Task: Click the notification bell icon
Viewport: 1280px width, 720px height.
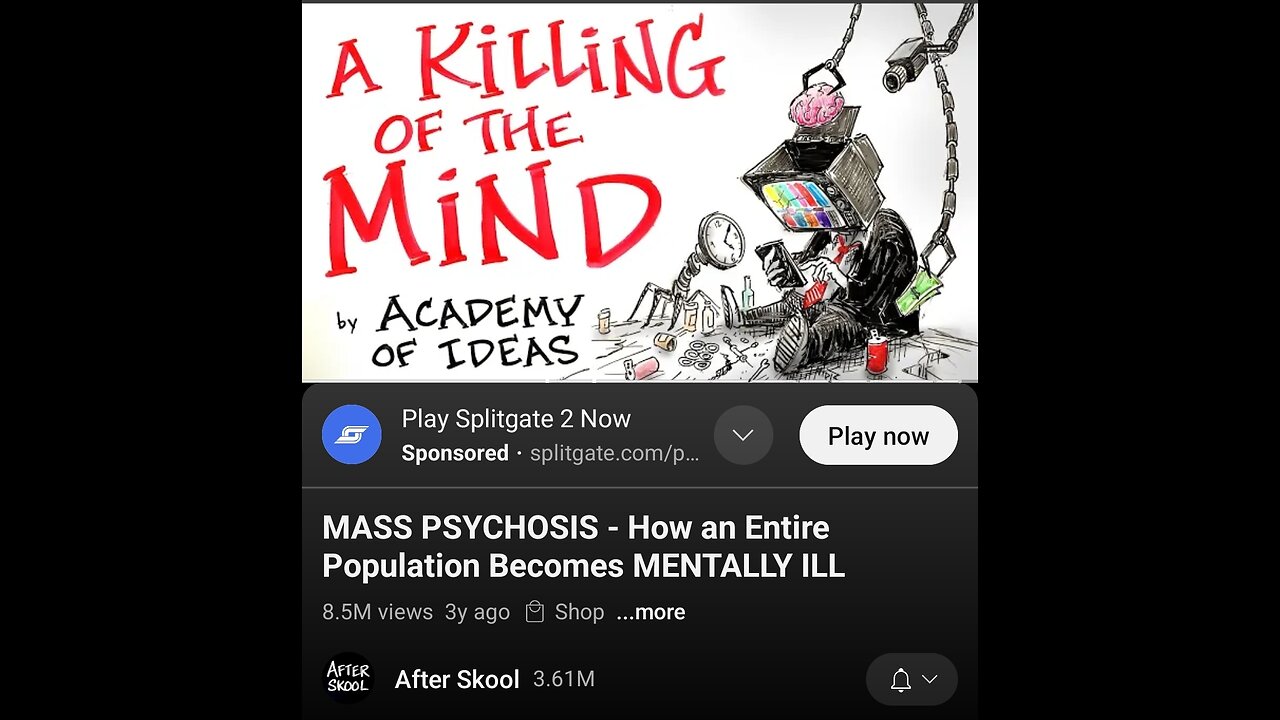Action: pyautogui.click(x=901, y=680)
